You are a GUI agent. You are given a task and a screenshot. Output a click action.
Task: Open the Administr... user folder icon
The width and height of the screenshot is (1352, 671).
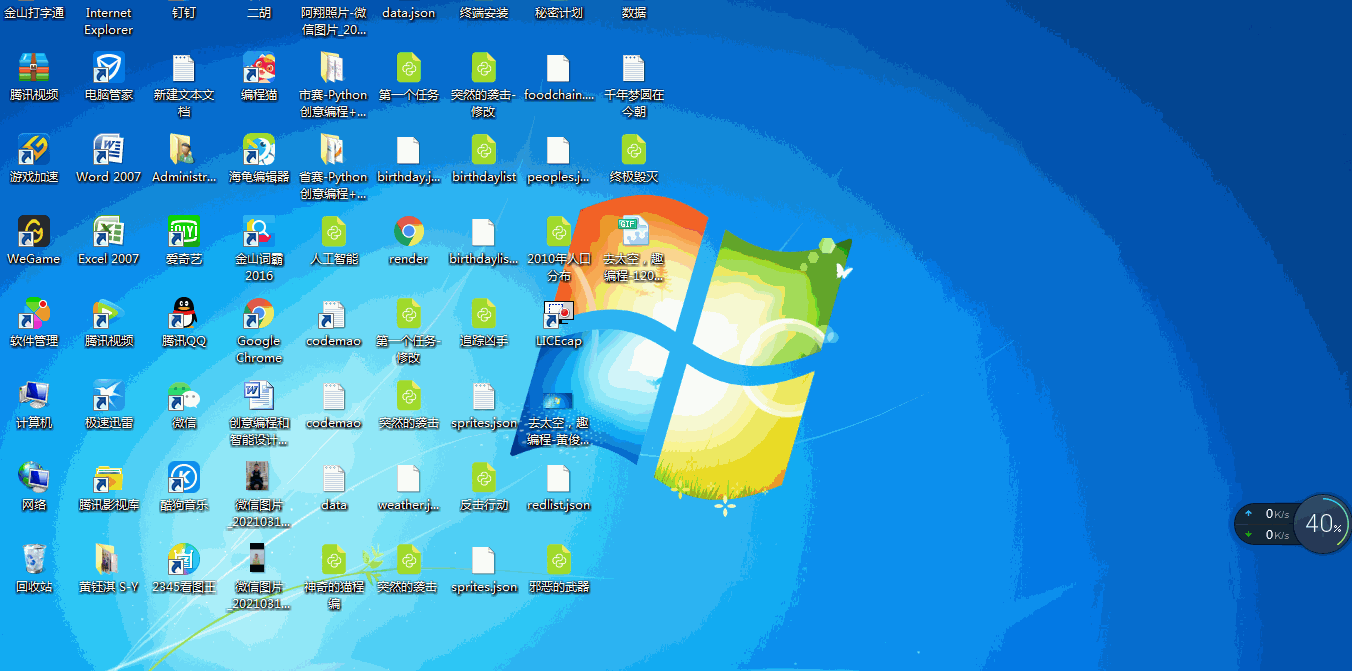click(x=184, y=150)
